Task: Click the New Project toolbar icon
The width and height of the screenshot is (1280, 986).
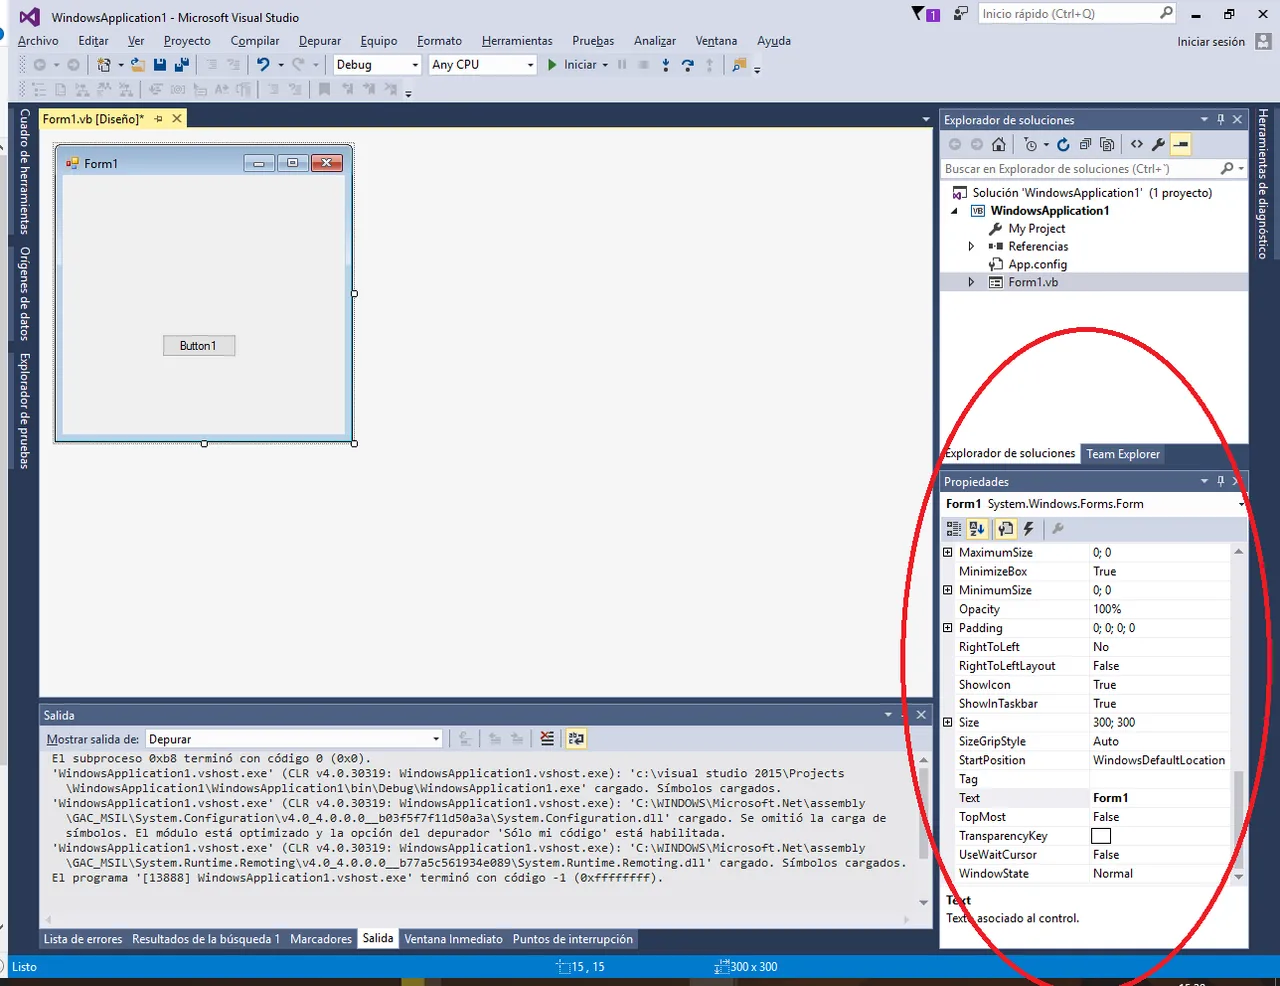Action: (x=104, y=65)
